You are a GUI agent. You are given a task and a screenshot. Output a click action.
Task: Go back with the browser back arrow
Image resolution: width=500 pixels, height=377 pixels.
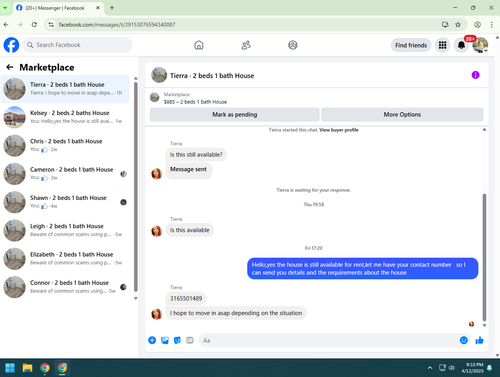click(x=6, y=24)
